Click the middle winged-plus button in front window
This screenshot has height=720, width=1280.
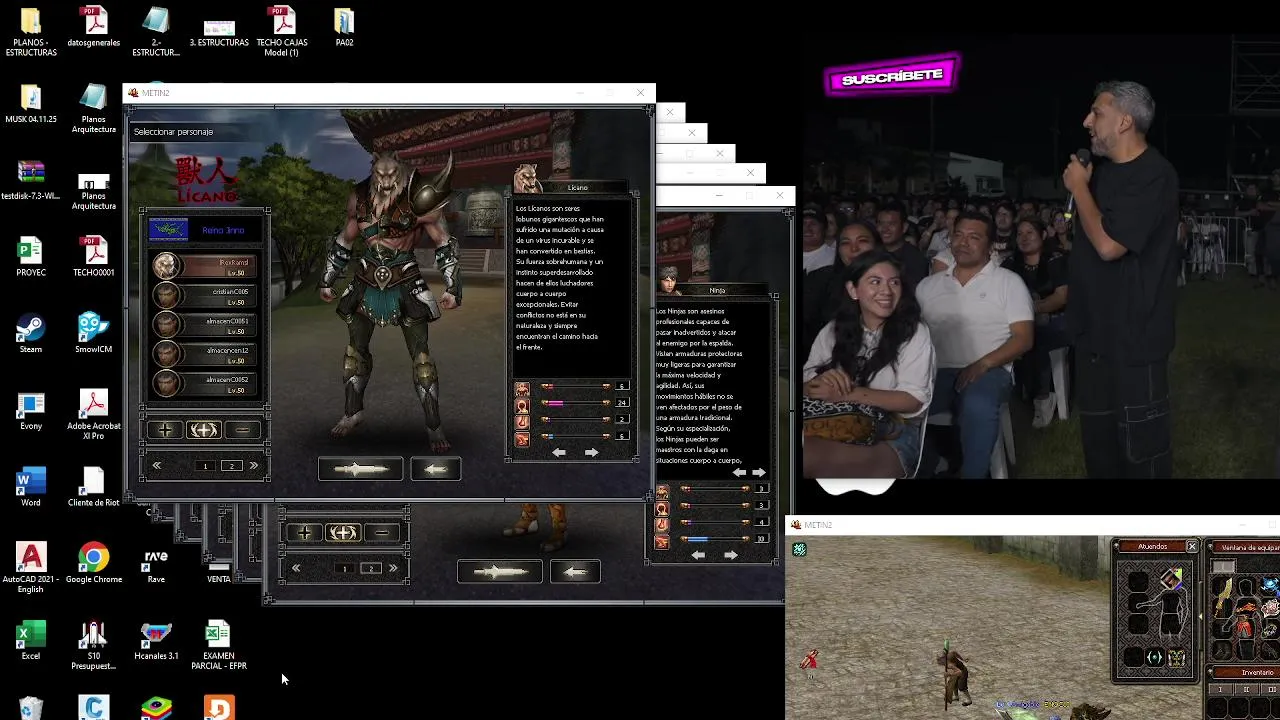pyautogui.click(x=204, y=430)
